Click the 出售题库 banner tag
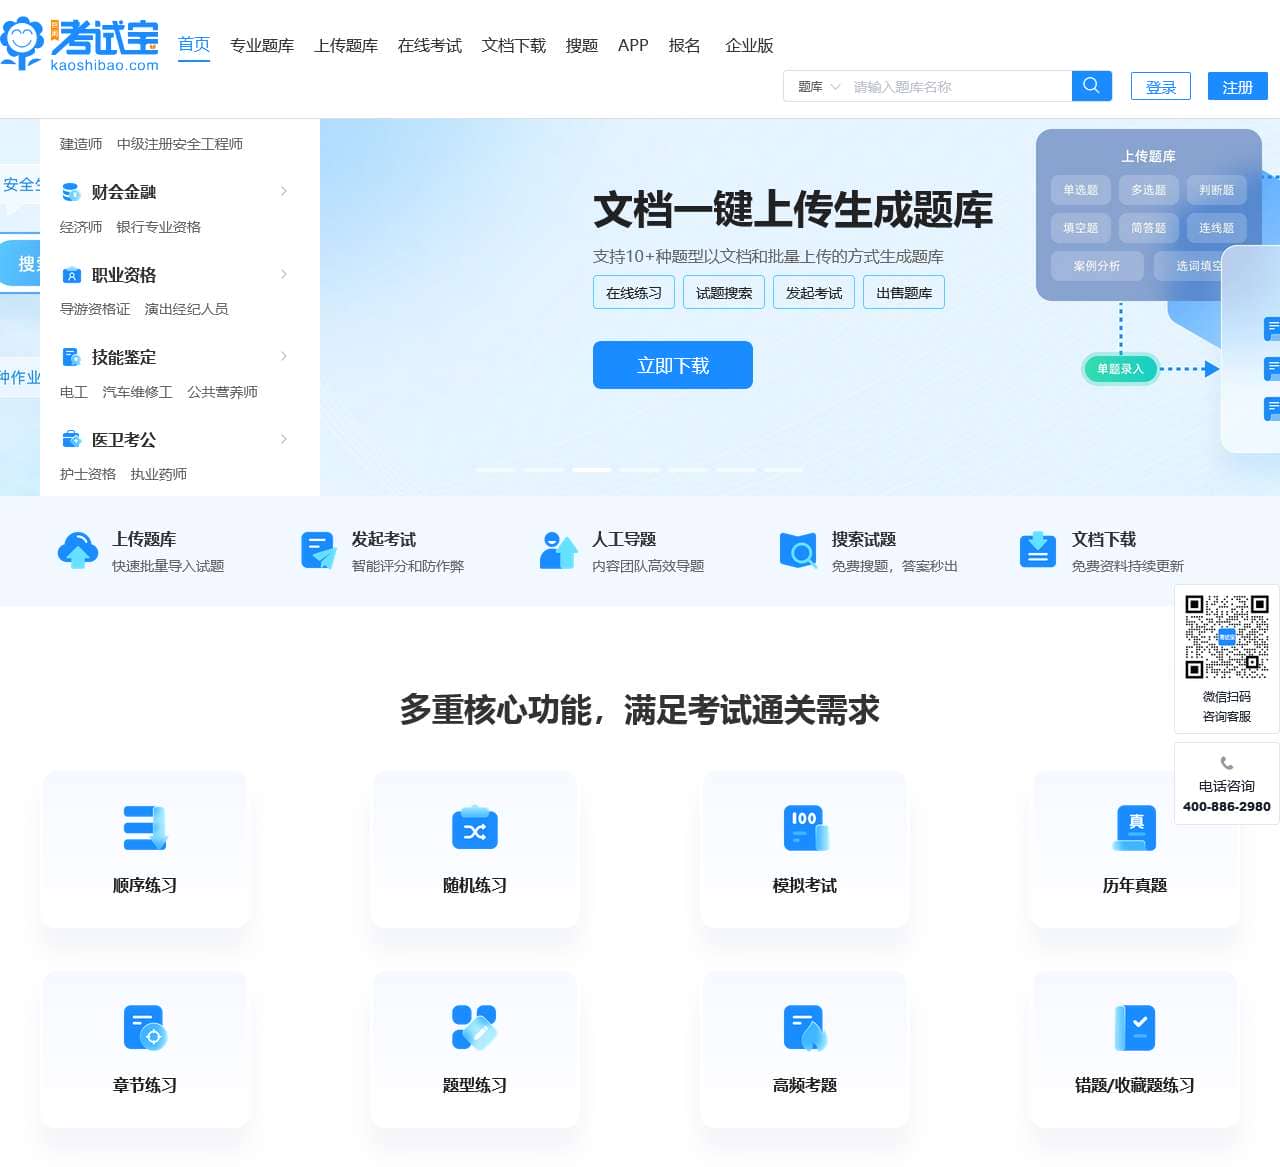Viewport: 1280px width, 1167px height. point(904,292)
